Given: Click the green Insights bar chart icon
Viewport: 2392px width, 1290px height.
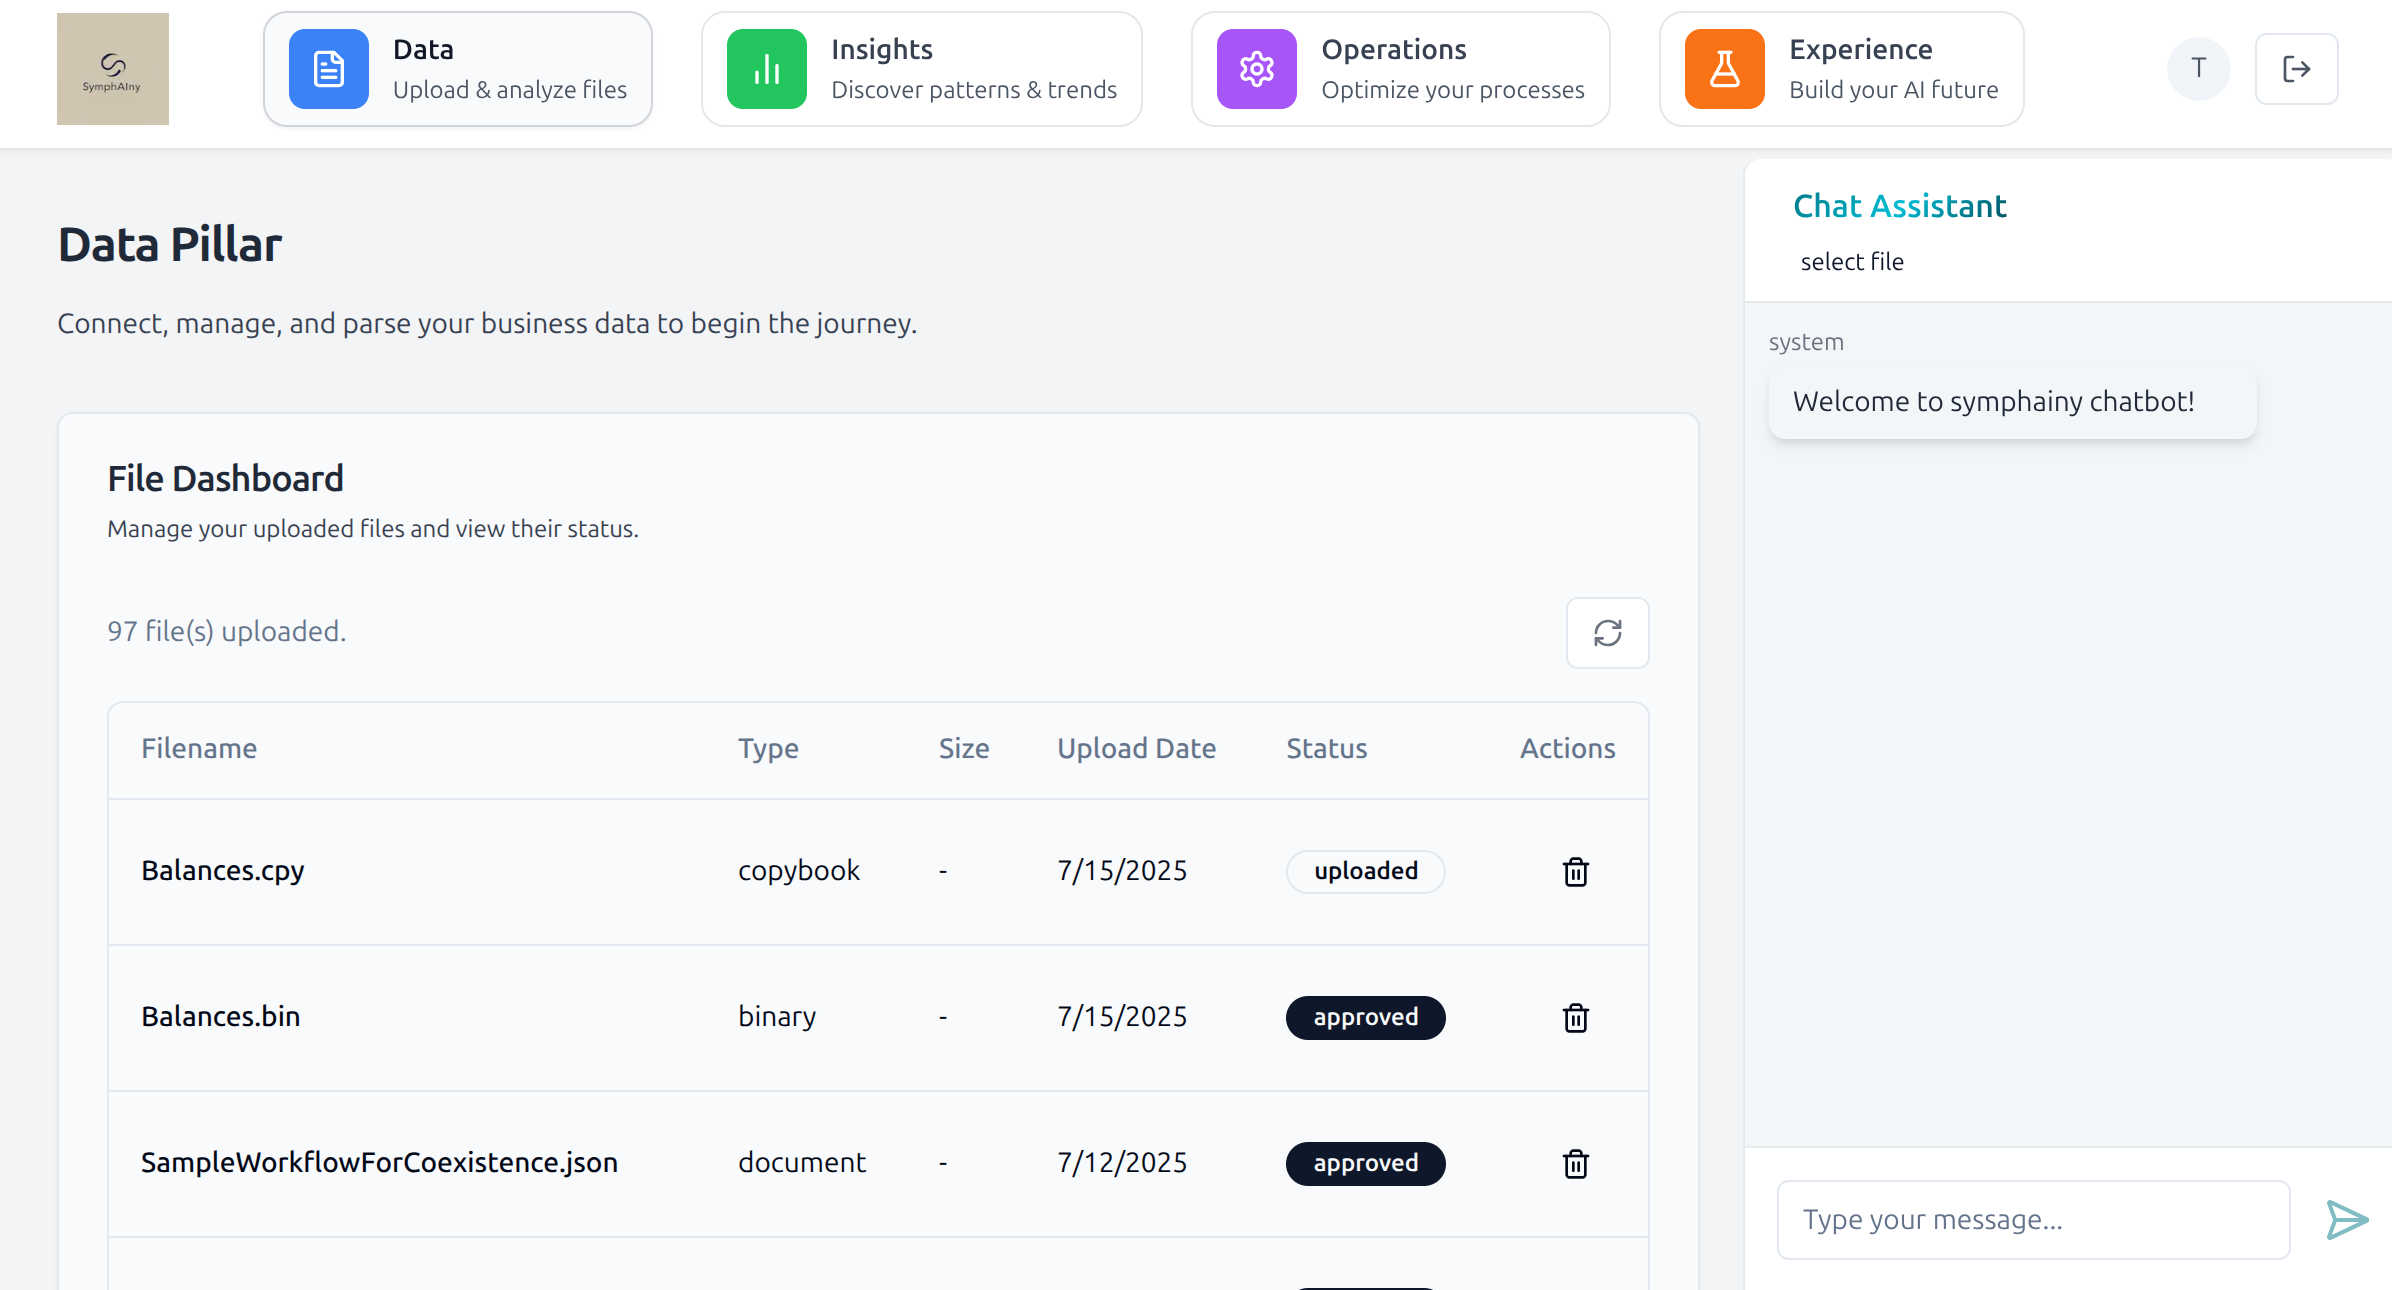Looking at the screenshot, I should click(x=766, y=69).
